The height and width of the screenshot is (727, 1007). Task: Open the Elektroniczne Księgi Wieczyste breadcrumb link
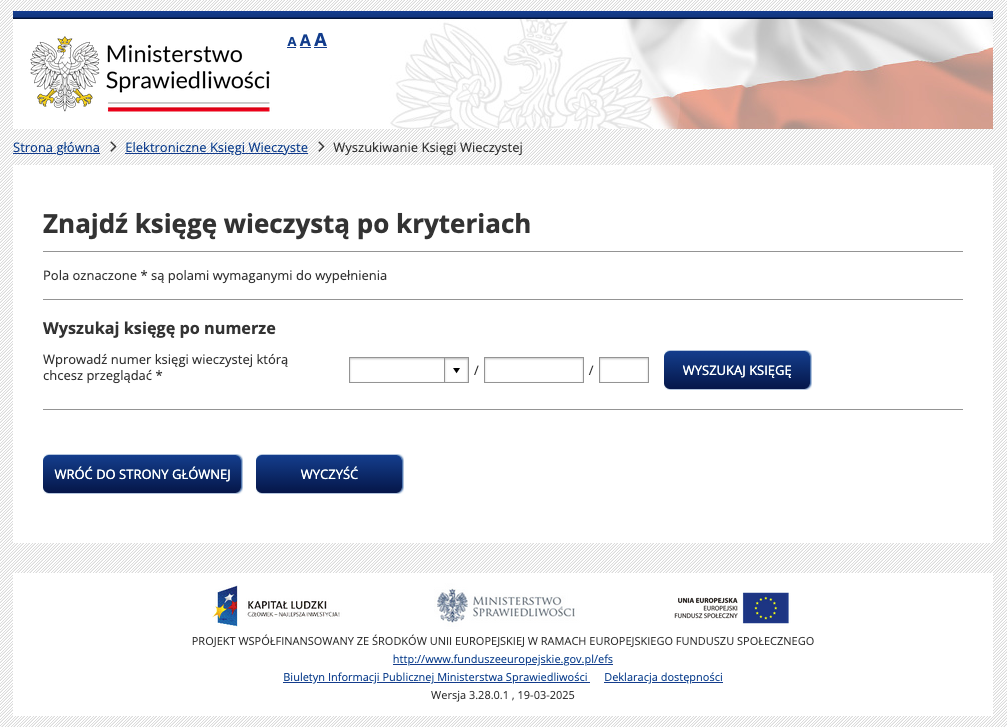pyautogui.click(x=215, y=147)
